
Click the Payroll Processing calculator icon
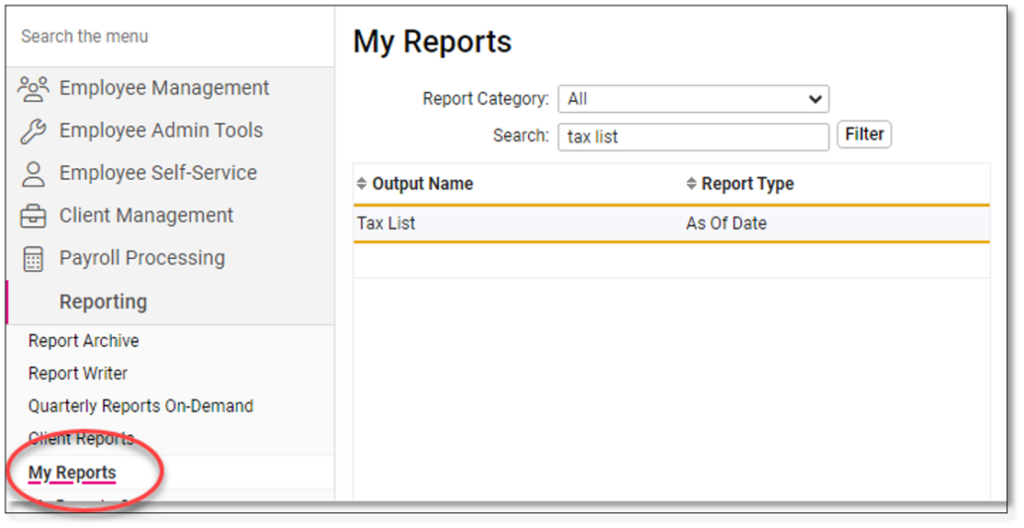(x=33, y=259)
